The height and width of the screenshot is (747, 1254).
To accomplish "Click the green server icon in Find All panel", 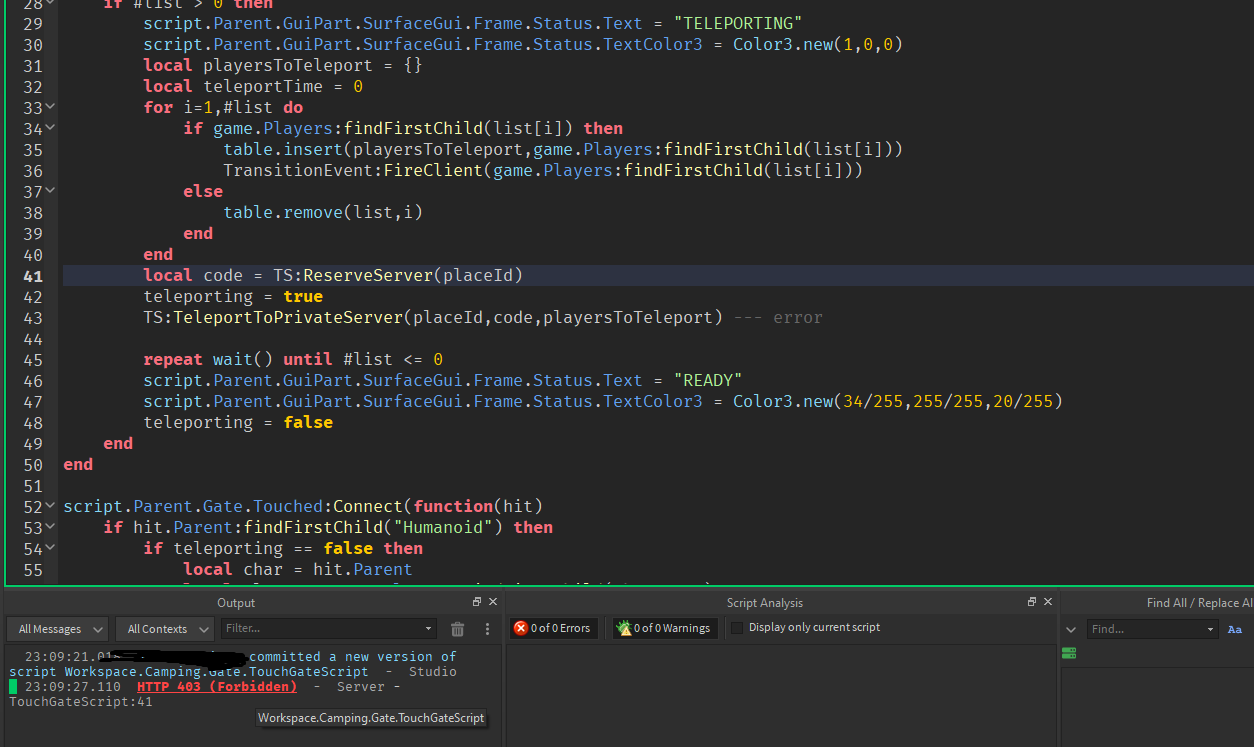I will [1068, 652].
